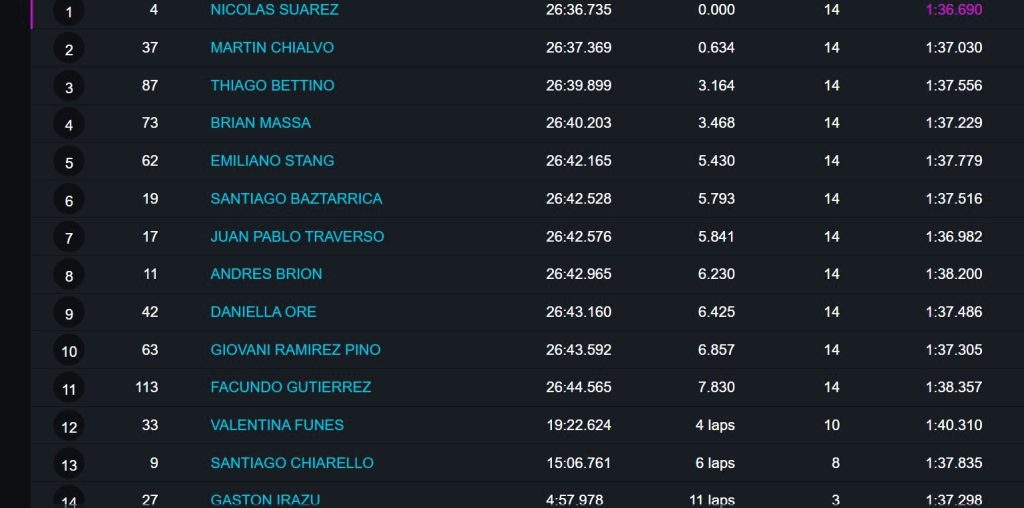Click position 10 circle badge
The image size is (1024, 508).
(69, 351)
